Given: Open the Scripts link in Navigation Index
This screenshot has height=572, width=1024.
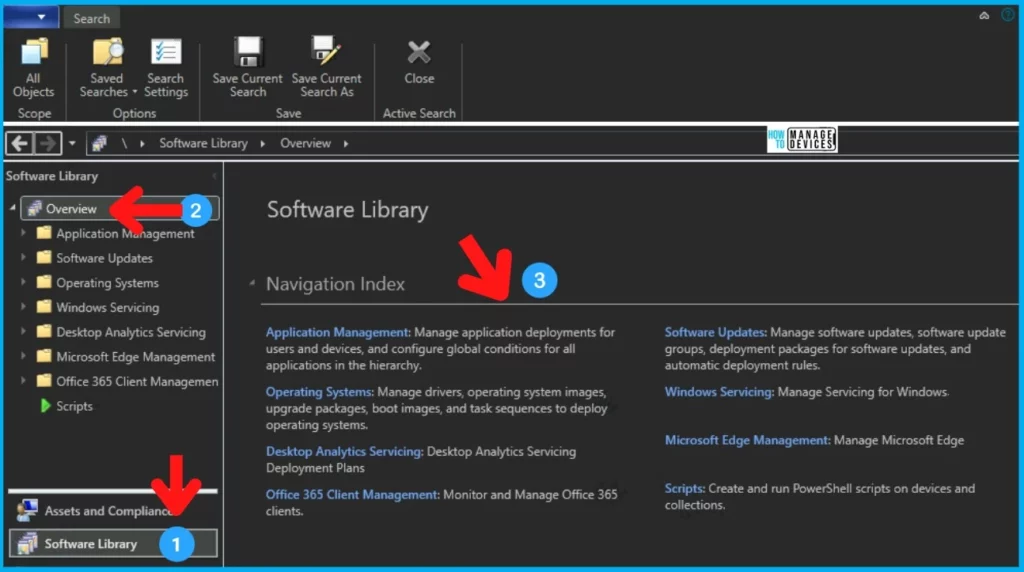Looking at the screenshot, I should pos(683,488).
